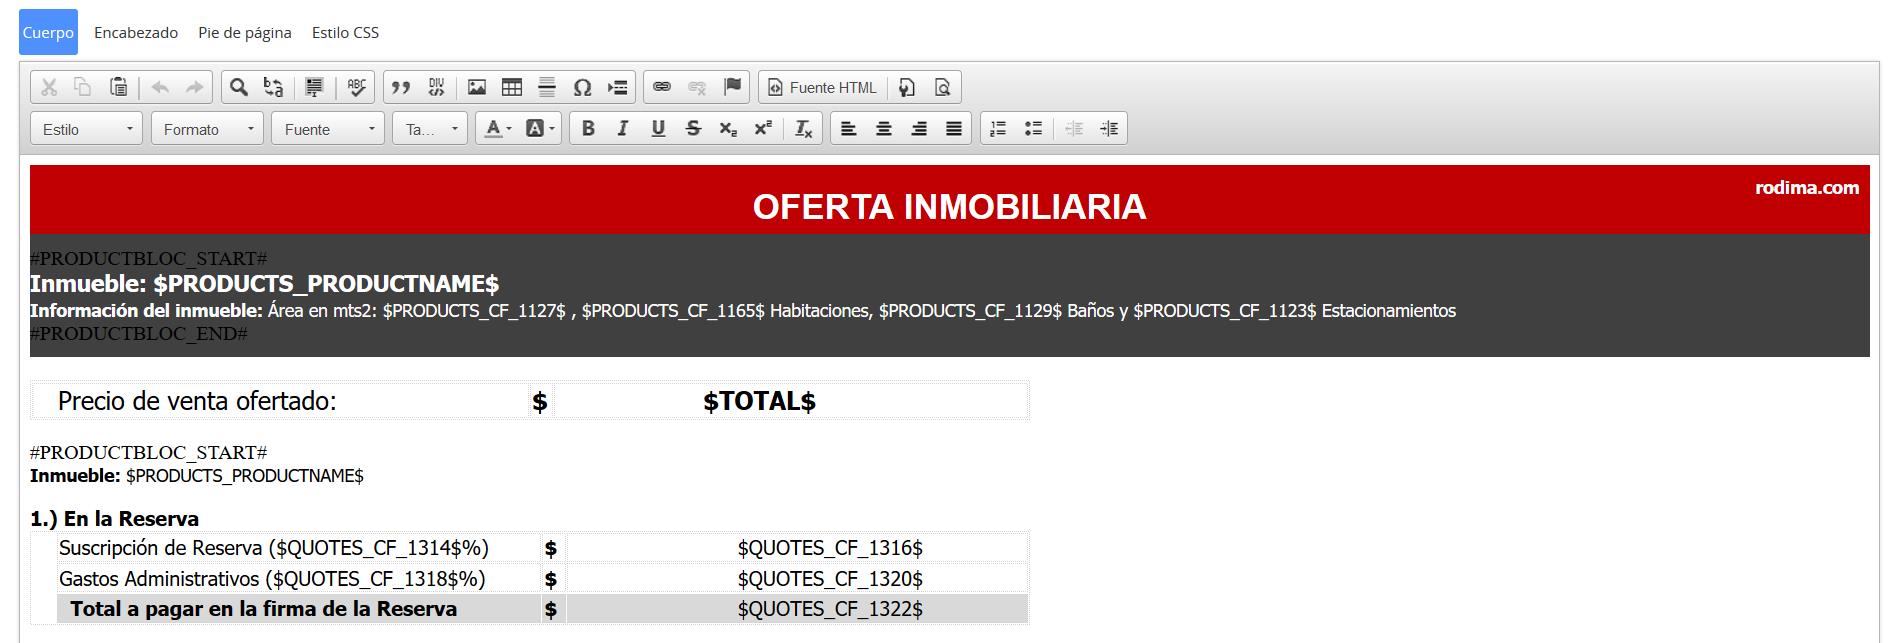Select the Estilo CSS tab
The width and height of the screenshot is (1893, 643).
(x=345, y=33)
